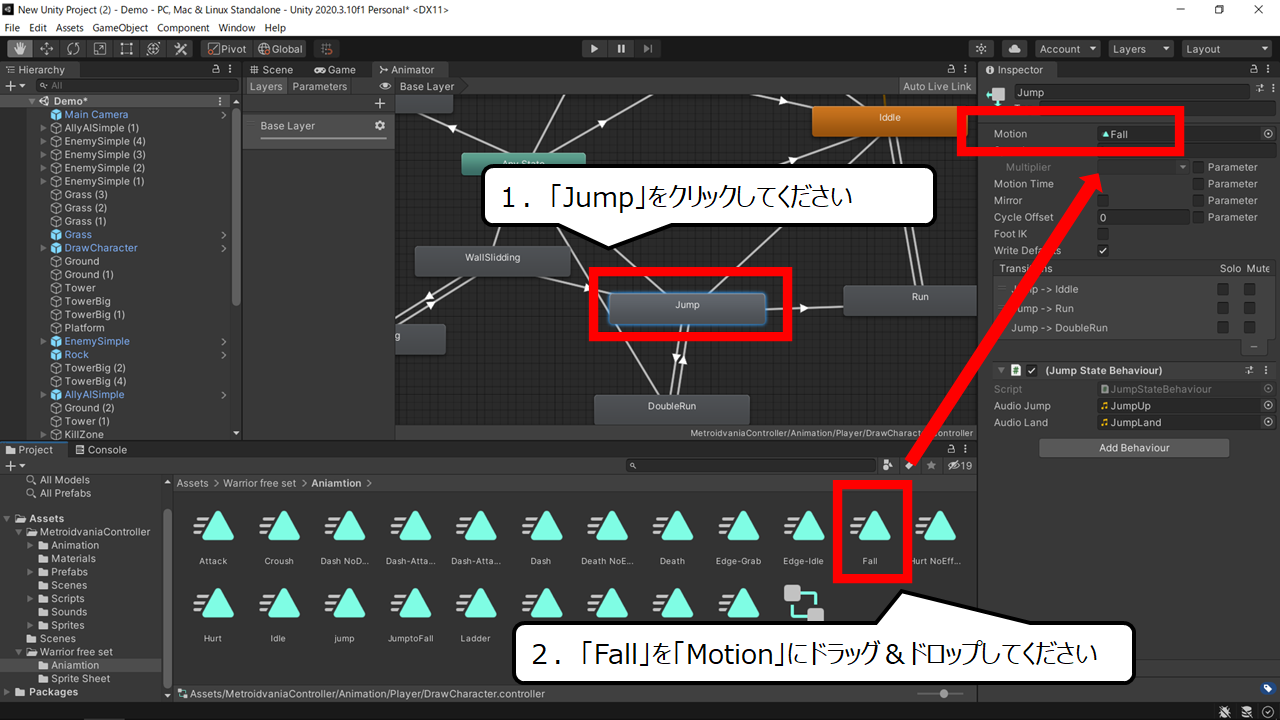The height and width of the screenshot is (720, 1280).
Task: Select the Transform tool
Action: point(154,49)
